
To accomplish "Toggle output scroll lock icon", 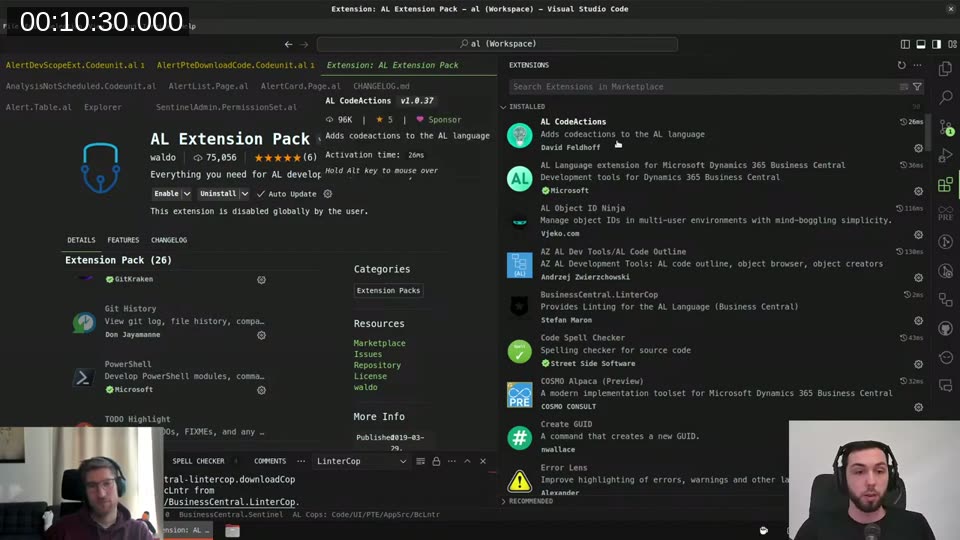I will pos(436,461).
